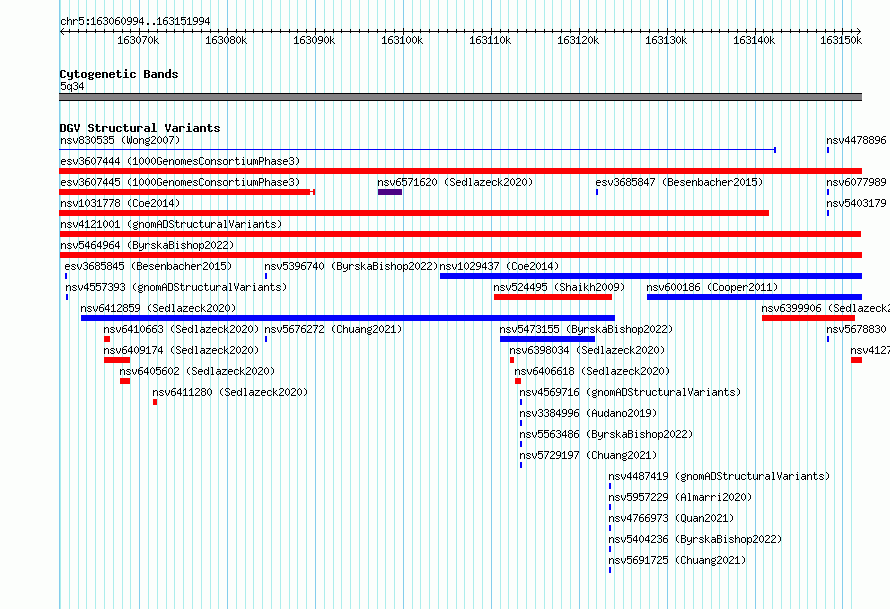Click nsv4121001 (gnomADStructuralVariants) label
The image size is (890, 609).
pyautogui.click(x=171, y=224)
